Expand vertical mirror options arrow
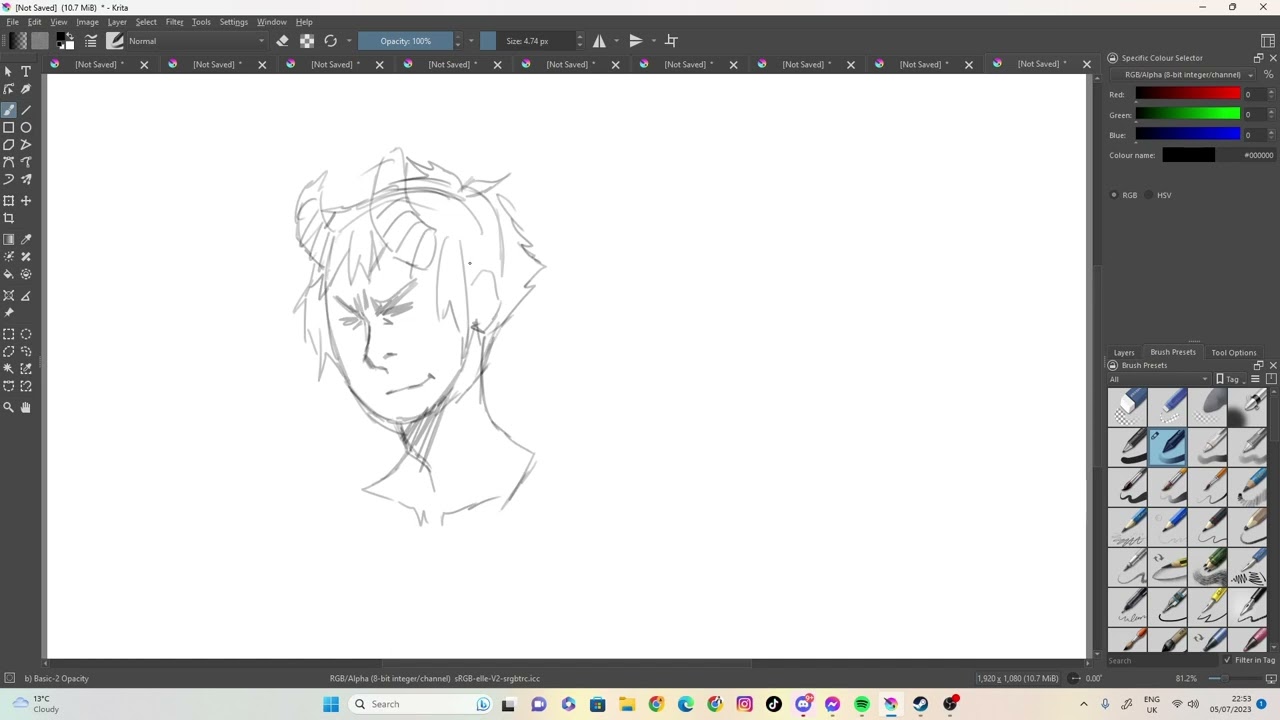The height and width of the screenshot is (720, 1280). pos(653,41)
